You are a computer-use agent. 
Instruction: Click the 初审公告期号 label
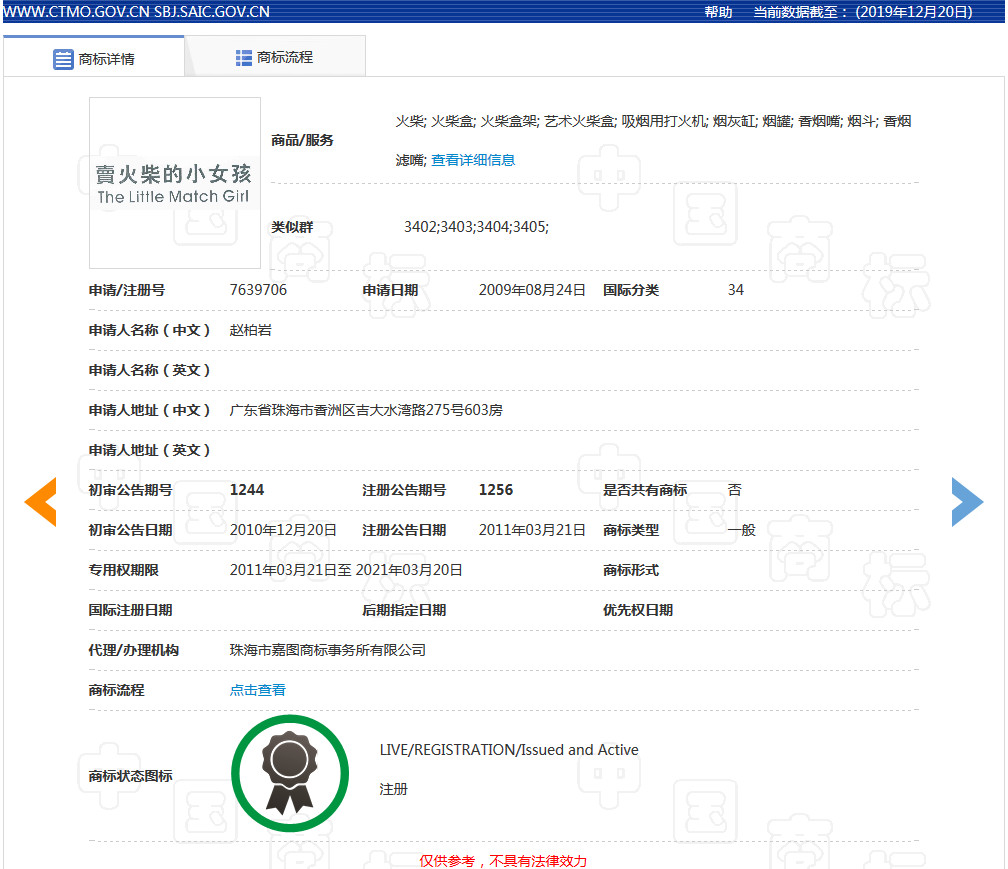130,490
